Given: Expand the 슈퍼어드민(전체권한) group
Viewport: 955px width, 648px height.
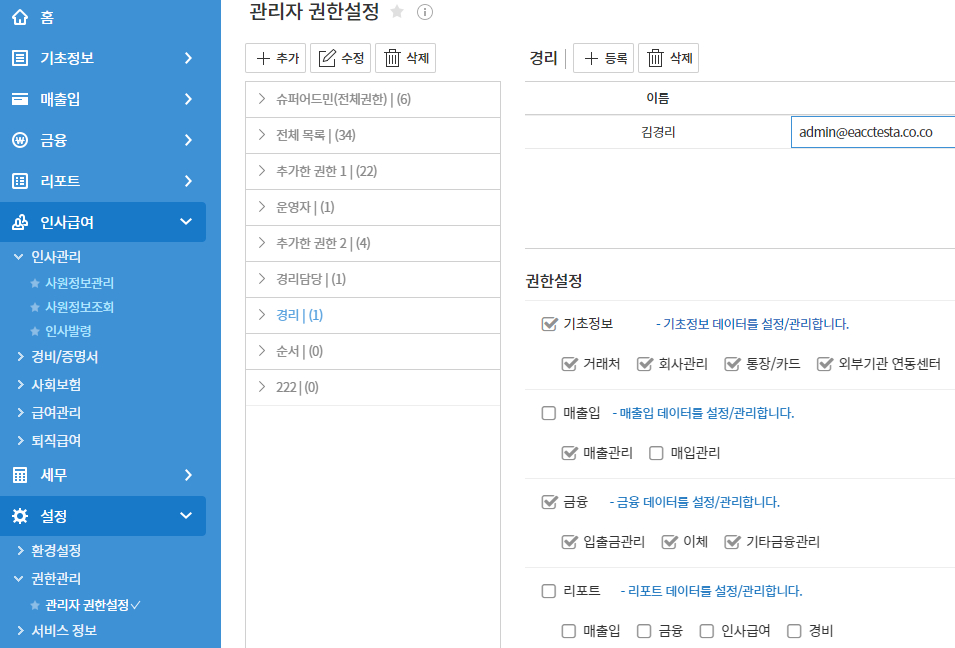Looking at the screenshot, I should coord(262,99).
